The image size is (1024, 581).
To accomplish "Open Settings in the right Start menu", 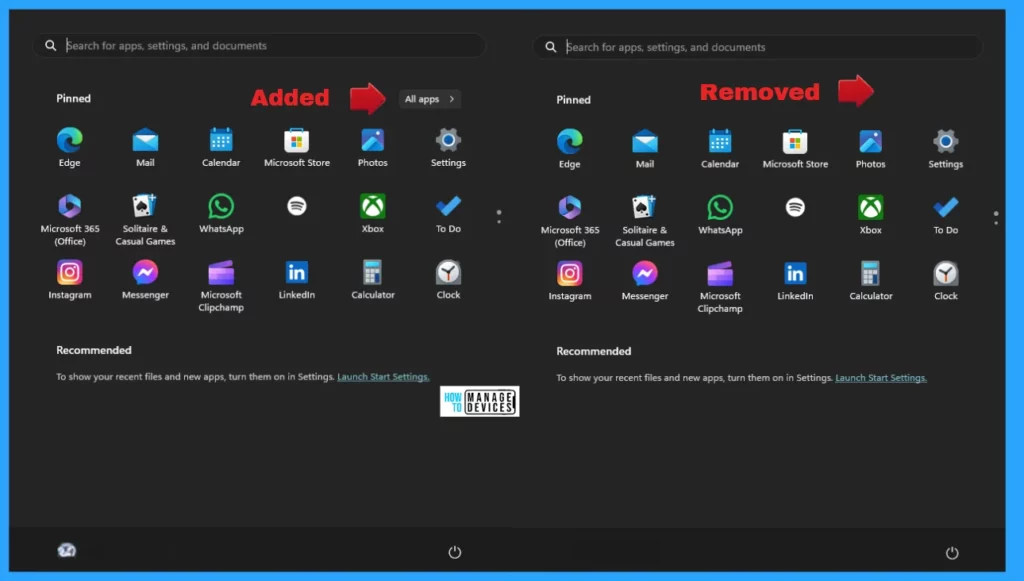I will coord(946,149).
